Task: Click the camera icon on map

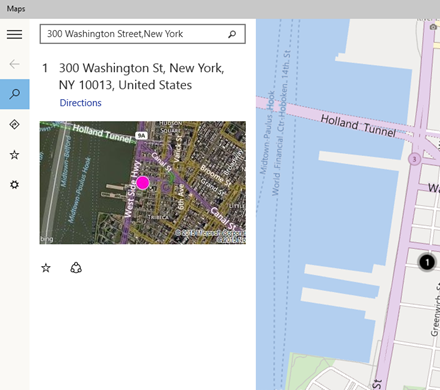Action: (x=433, y=27)
